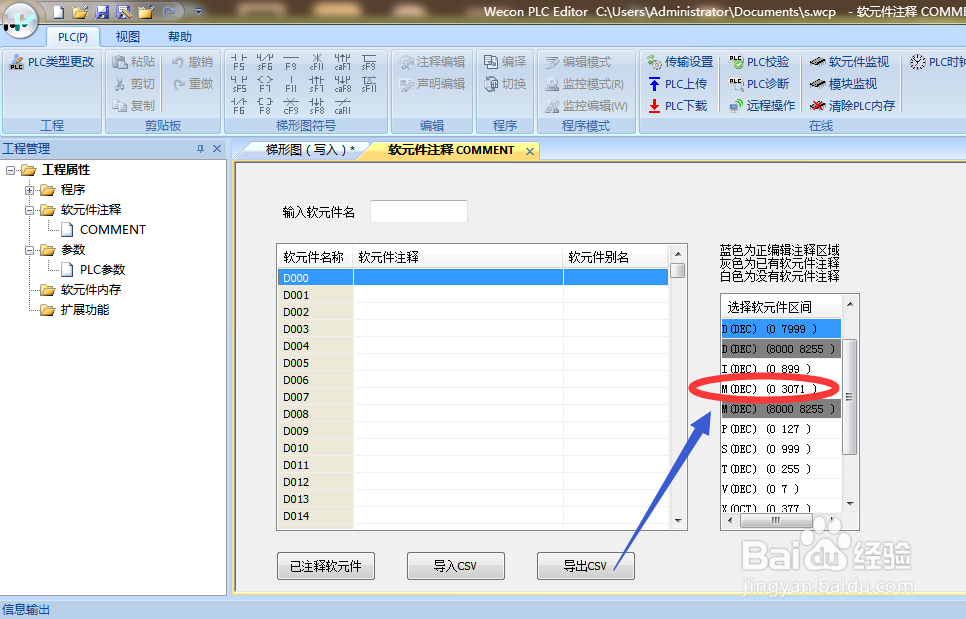Expand the 程序 tree node

pos(29,190)
